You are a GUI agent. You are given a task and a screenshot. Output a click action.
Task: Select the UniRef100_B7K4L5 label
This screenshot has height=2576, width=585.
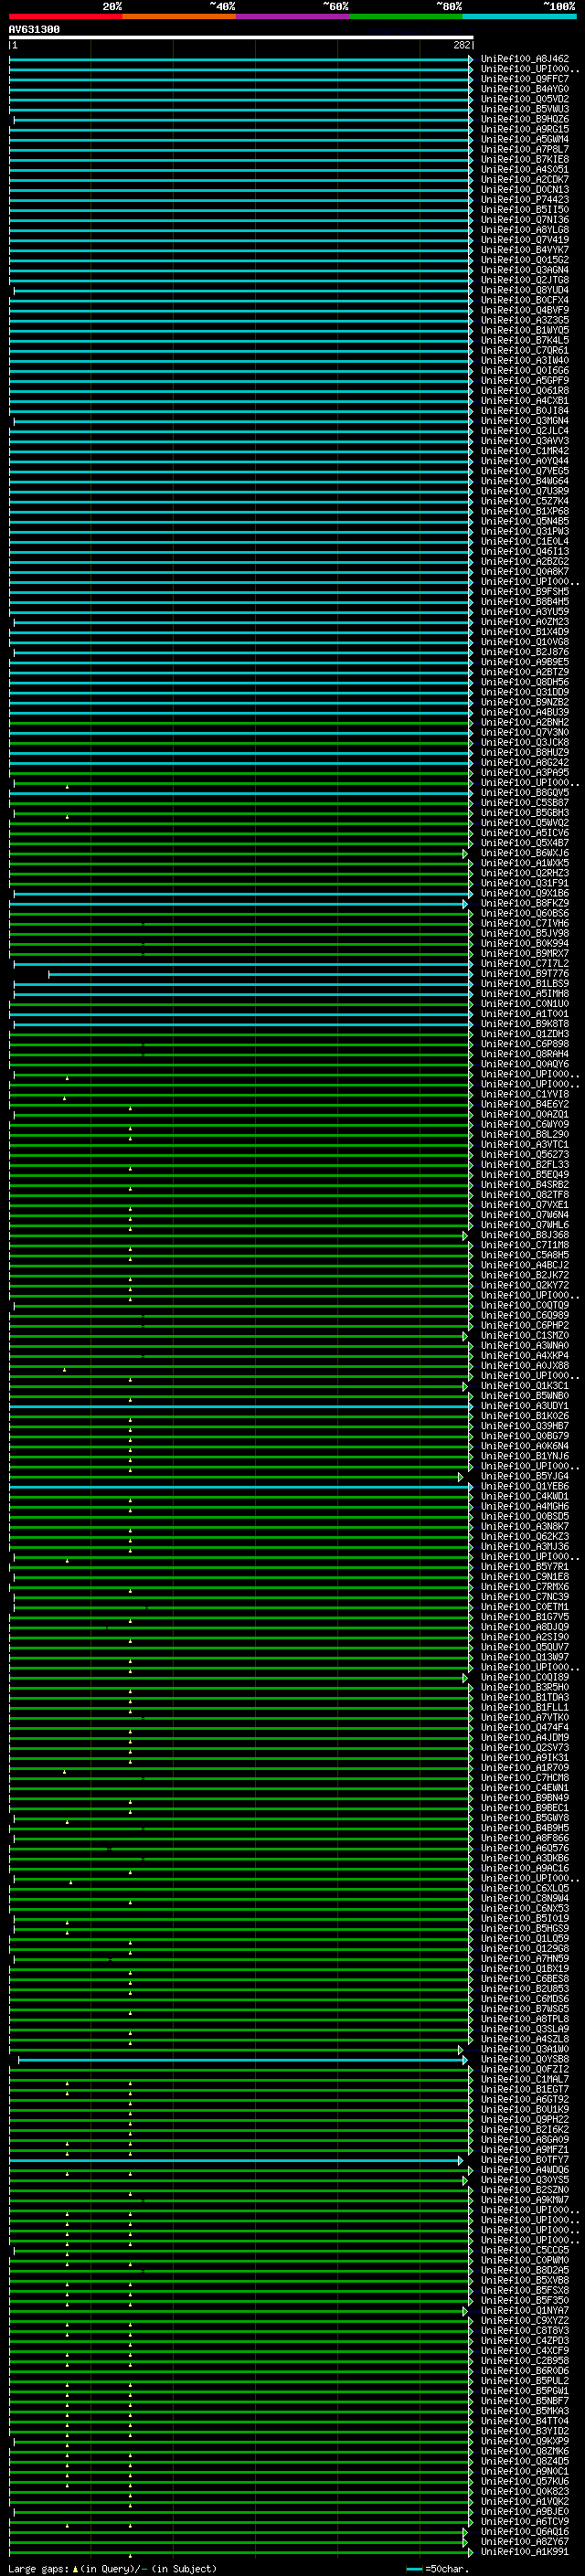tap(524, 340)
